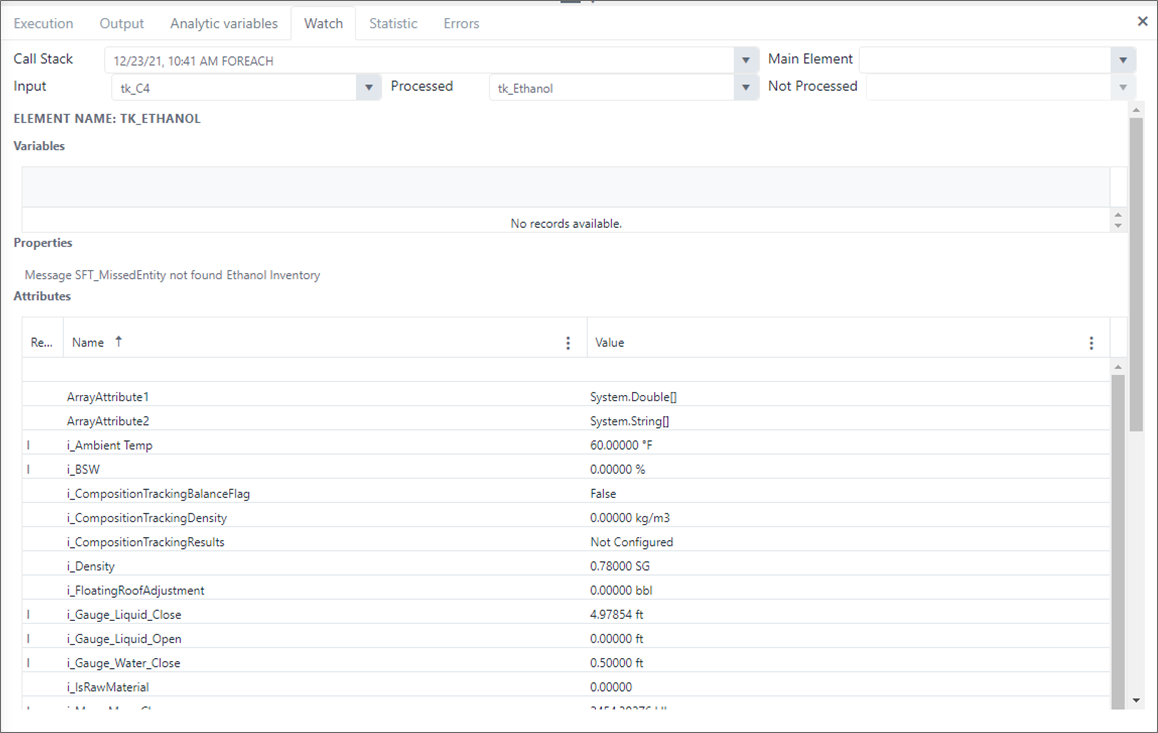The width and height of the screenshot is (1158, 733).
Task: Open the Value column options menu
Action: coord(1091,343)
